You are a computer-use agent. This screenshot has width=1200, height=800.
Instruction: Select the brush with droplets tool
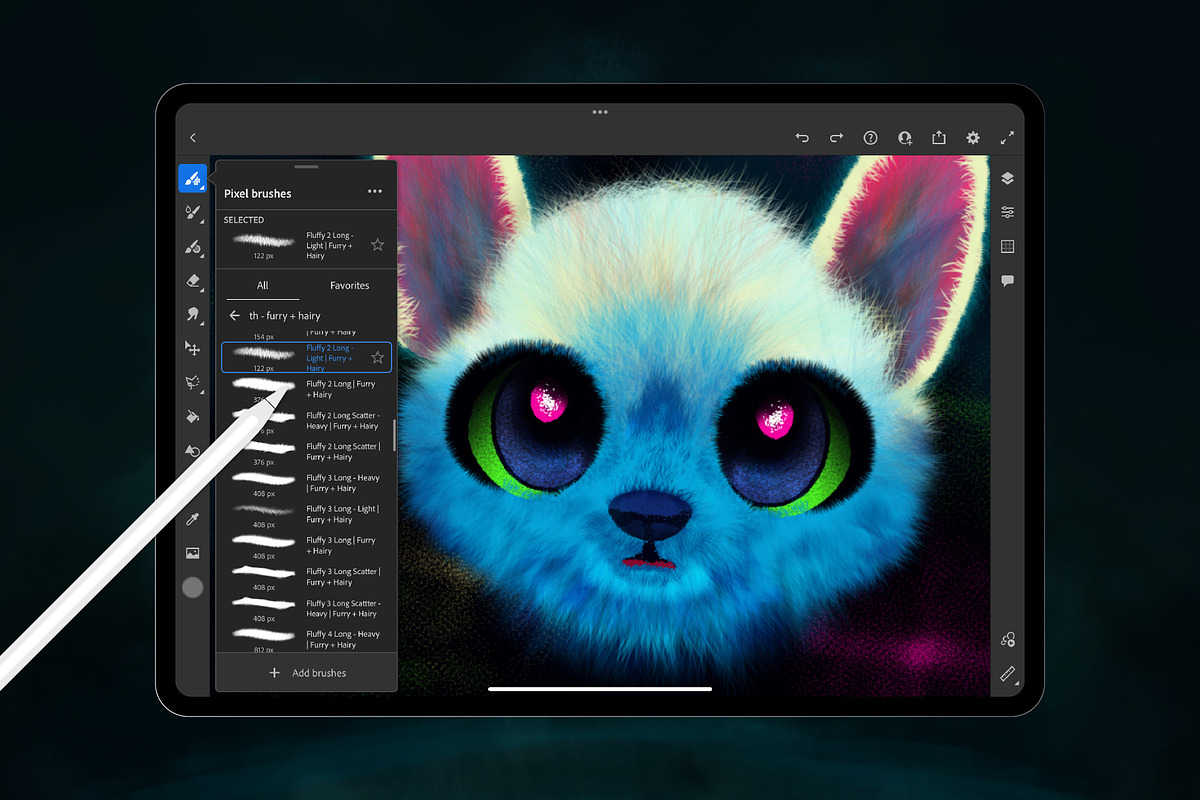click(193, 213)
